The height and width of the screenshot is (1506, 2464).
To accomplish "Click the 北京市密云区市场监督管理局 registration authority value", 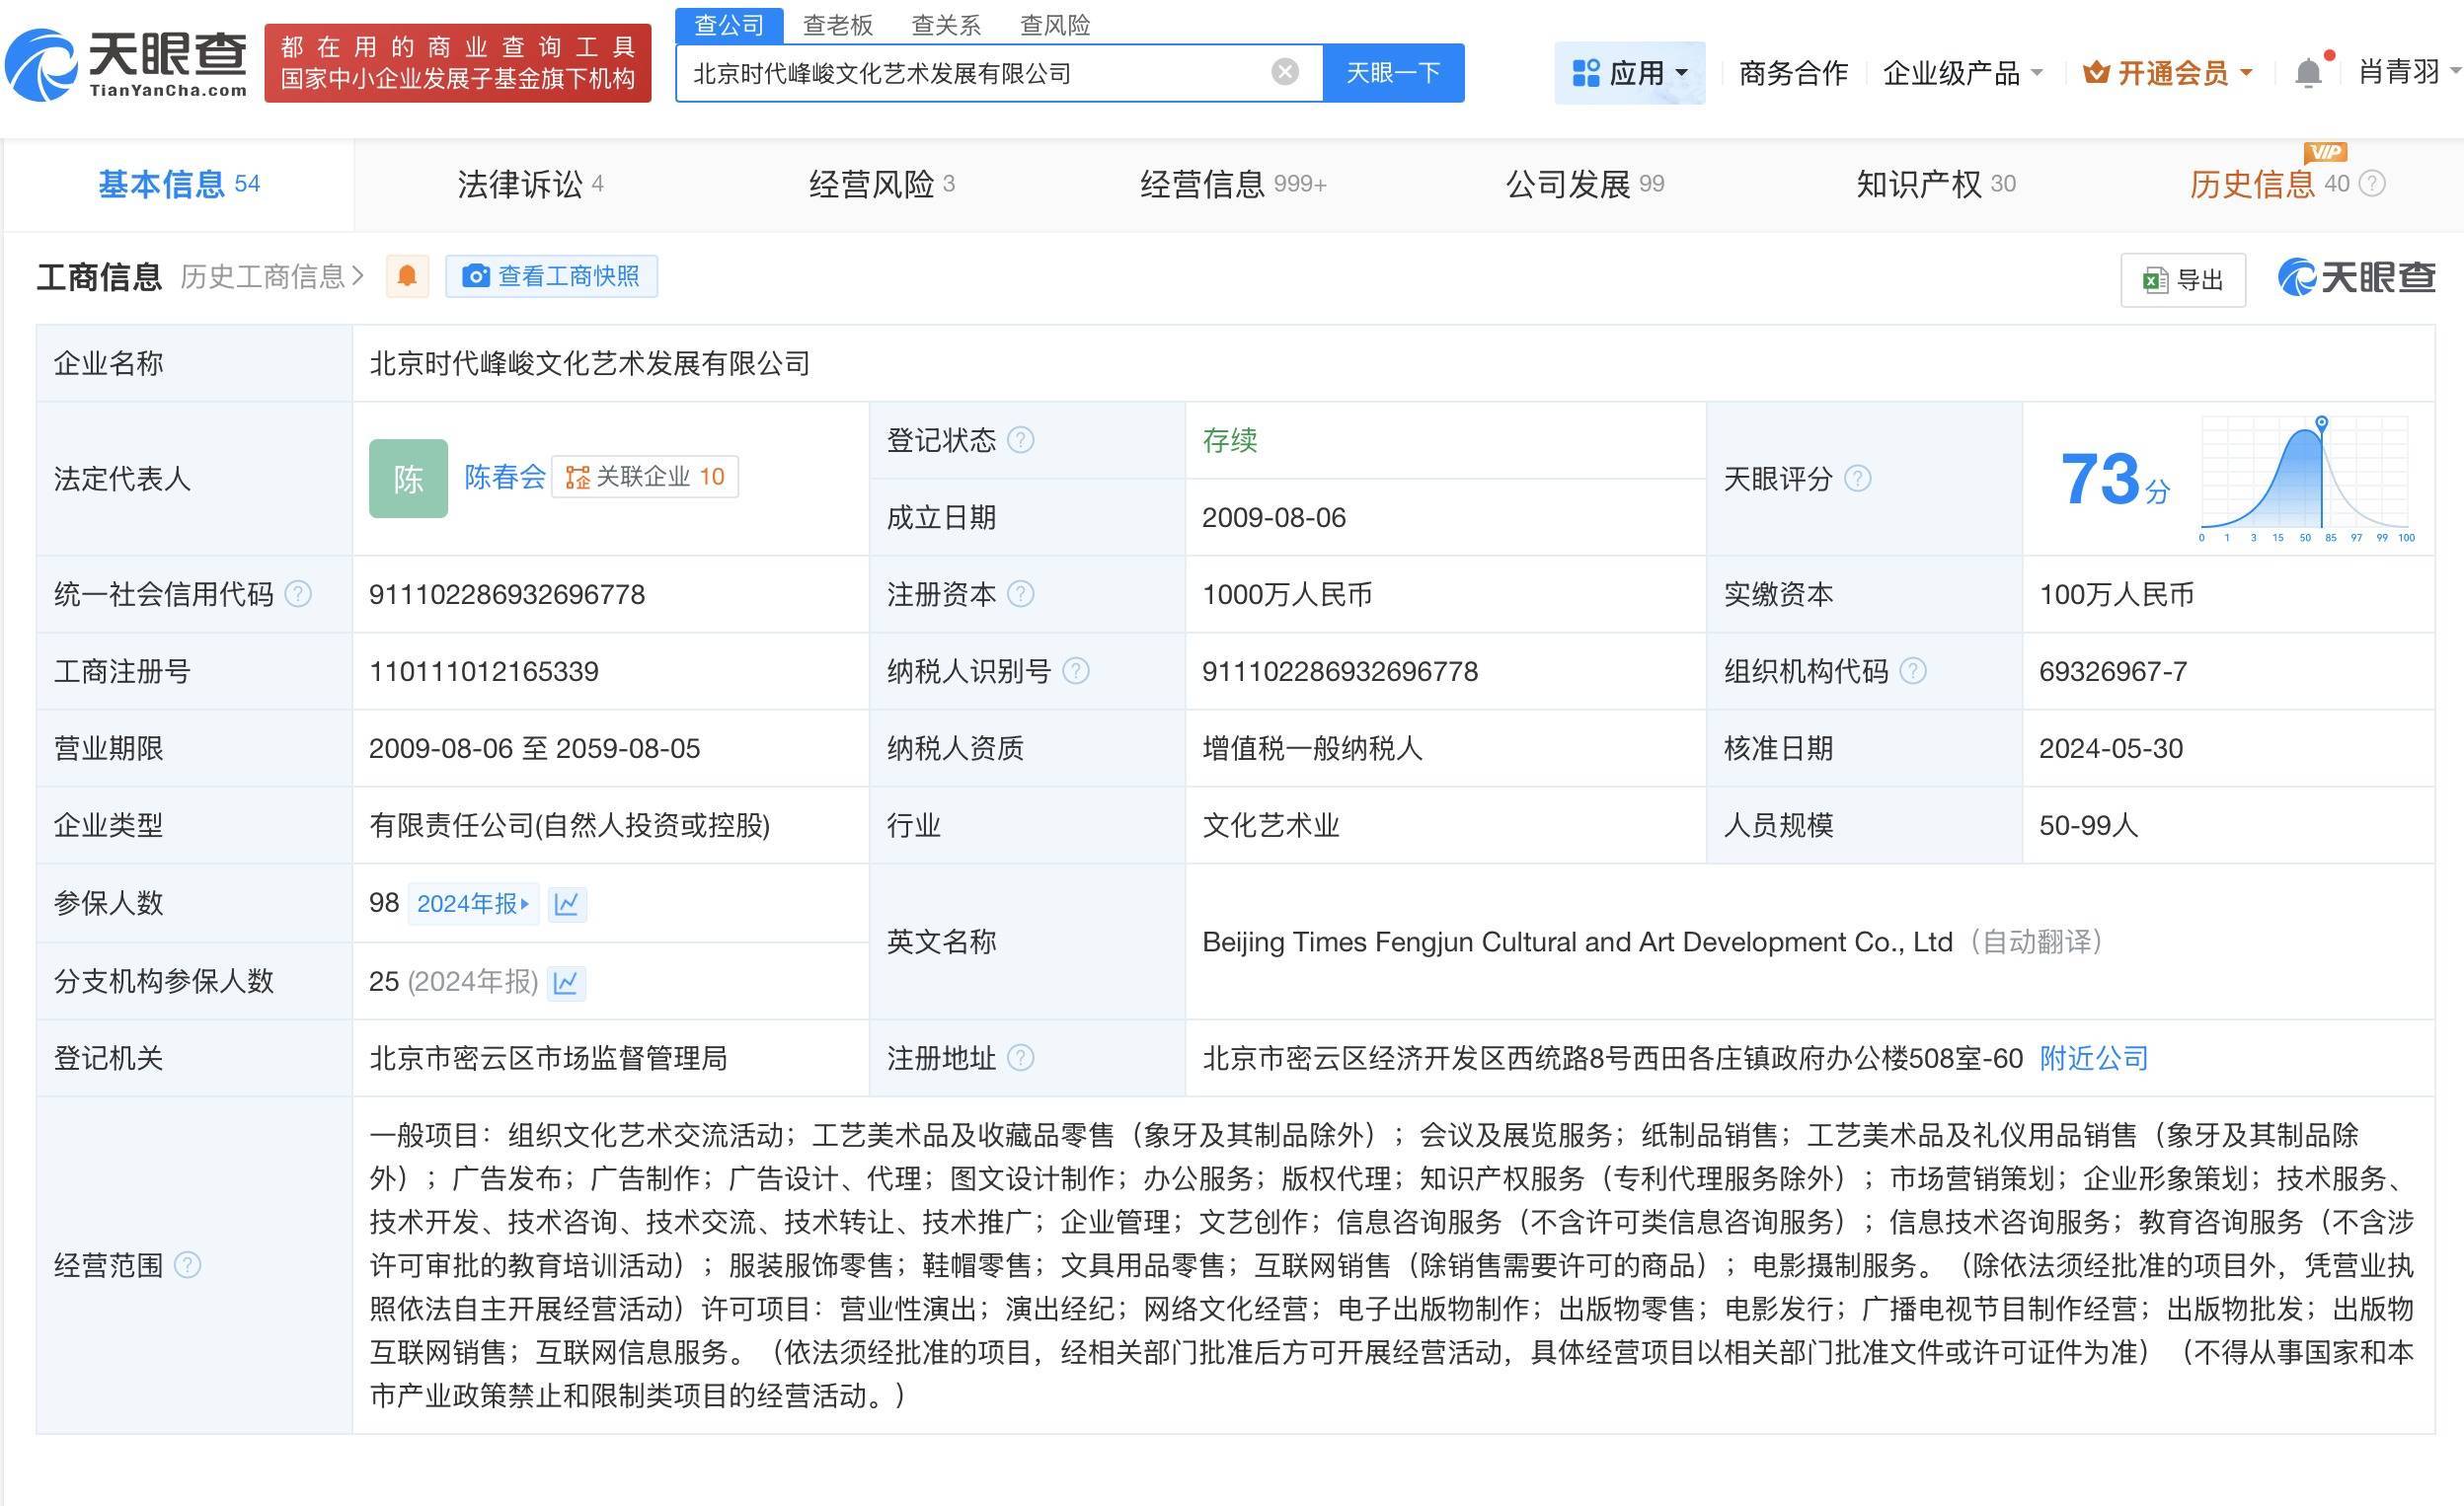I will pyautogui.click(x=548, y=1058).
